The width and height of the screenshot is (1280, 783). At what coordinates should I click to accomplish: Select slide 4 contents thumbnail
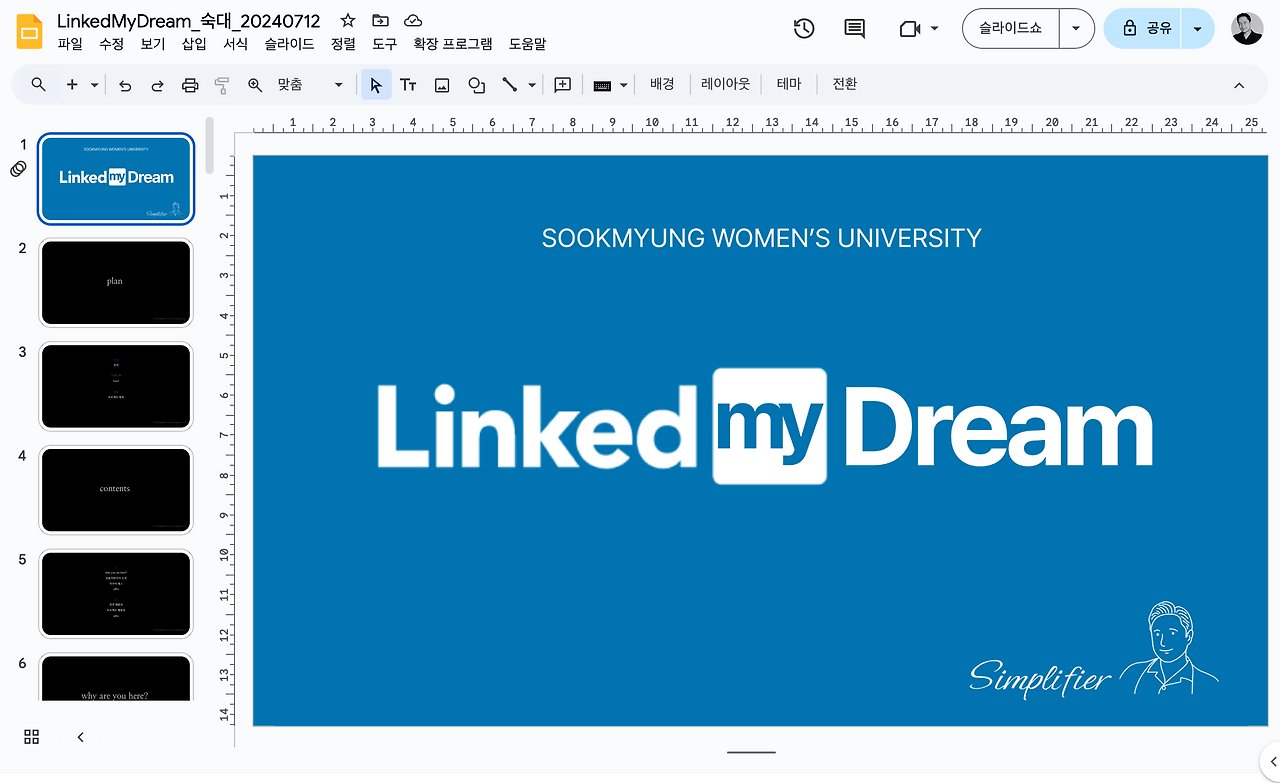pyautogui.click(x=115, y=490)
